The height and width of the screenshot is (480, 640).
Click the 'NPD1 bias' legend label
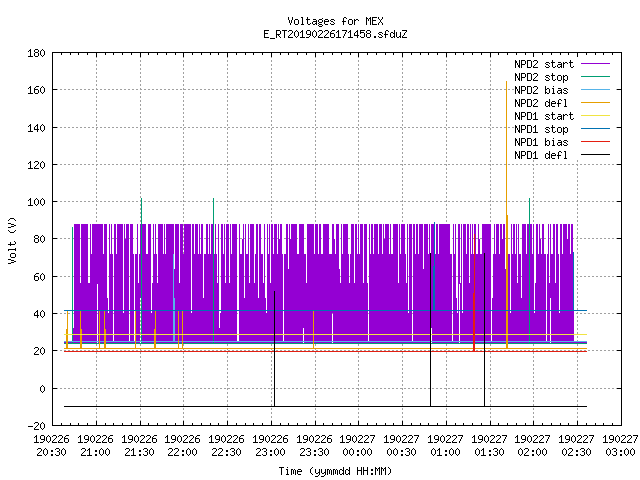[541, 142]
